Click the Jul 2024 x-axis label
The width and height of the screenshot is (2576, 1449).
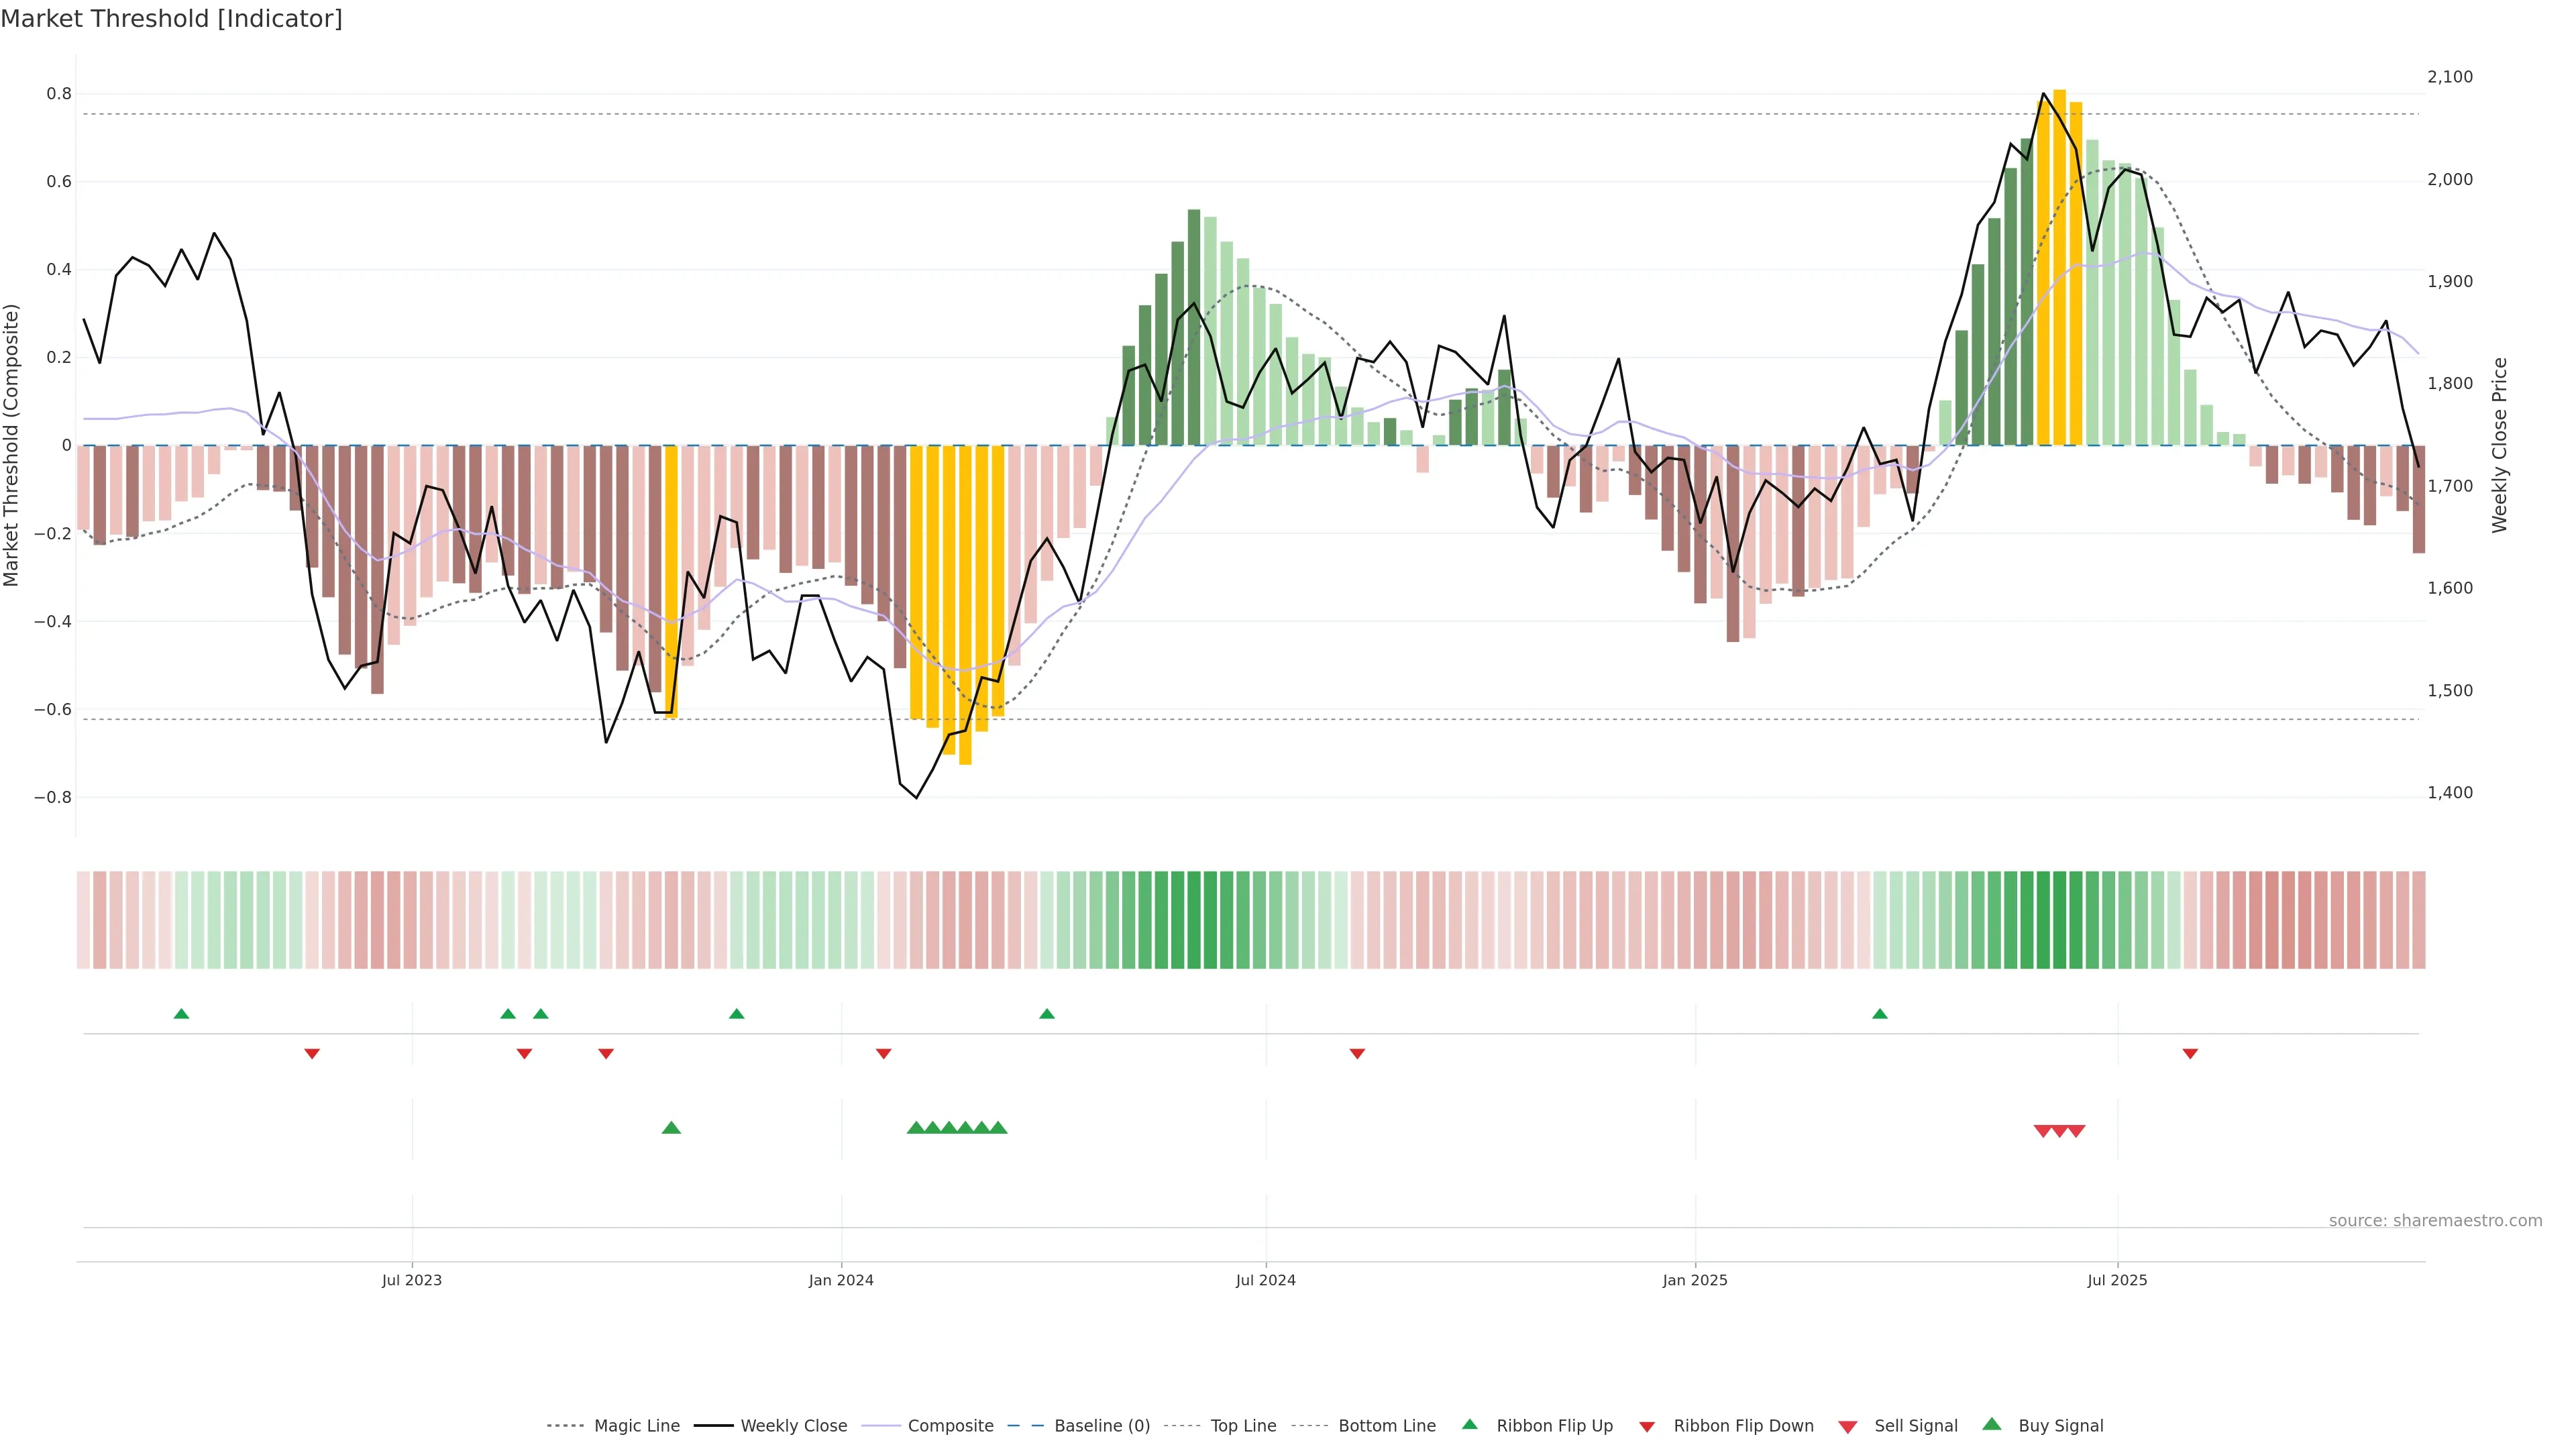(x=1265, y=1280)
